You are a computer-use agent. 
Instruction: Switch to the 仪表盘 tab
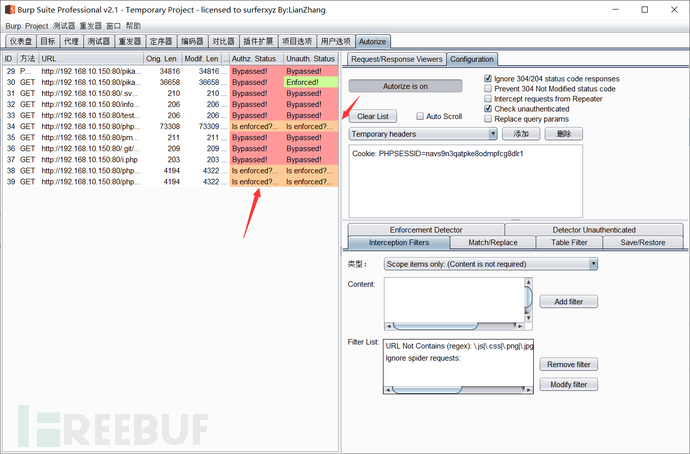tap(21, 41)
